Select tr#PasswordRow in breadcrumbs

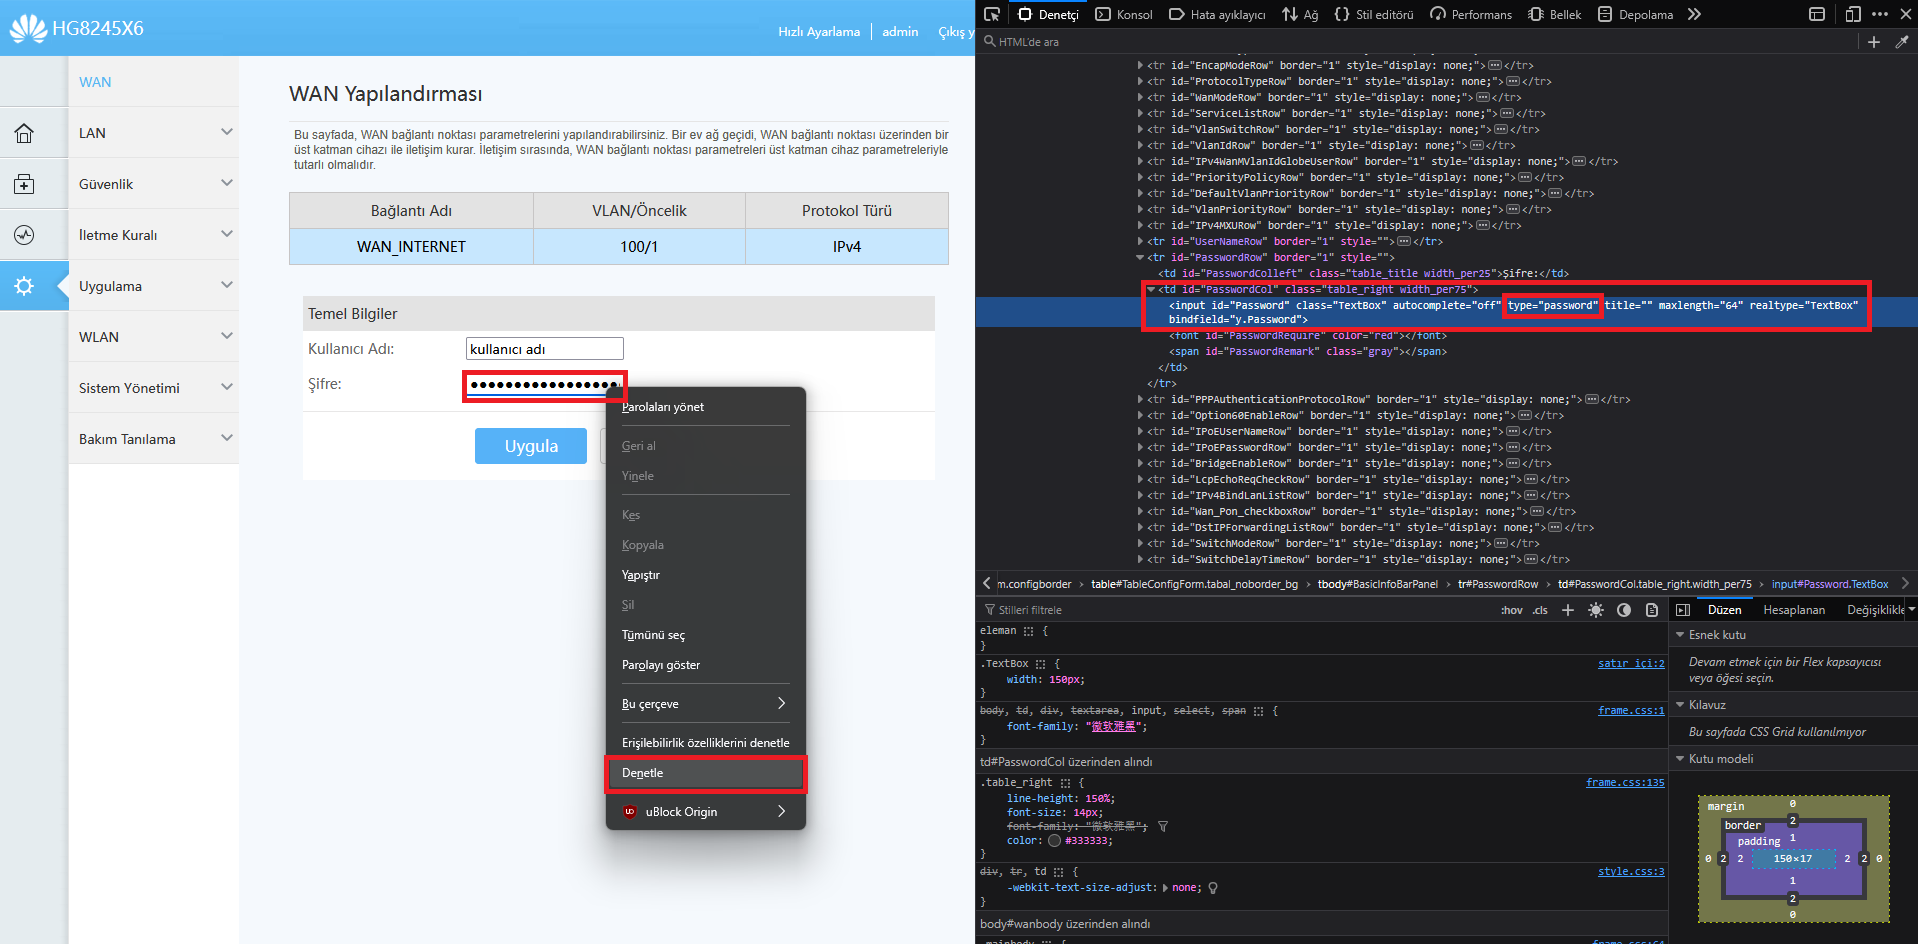pyautogui.click(x=1497, y=584)
